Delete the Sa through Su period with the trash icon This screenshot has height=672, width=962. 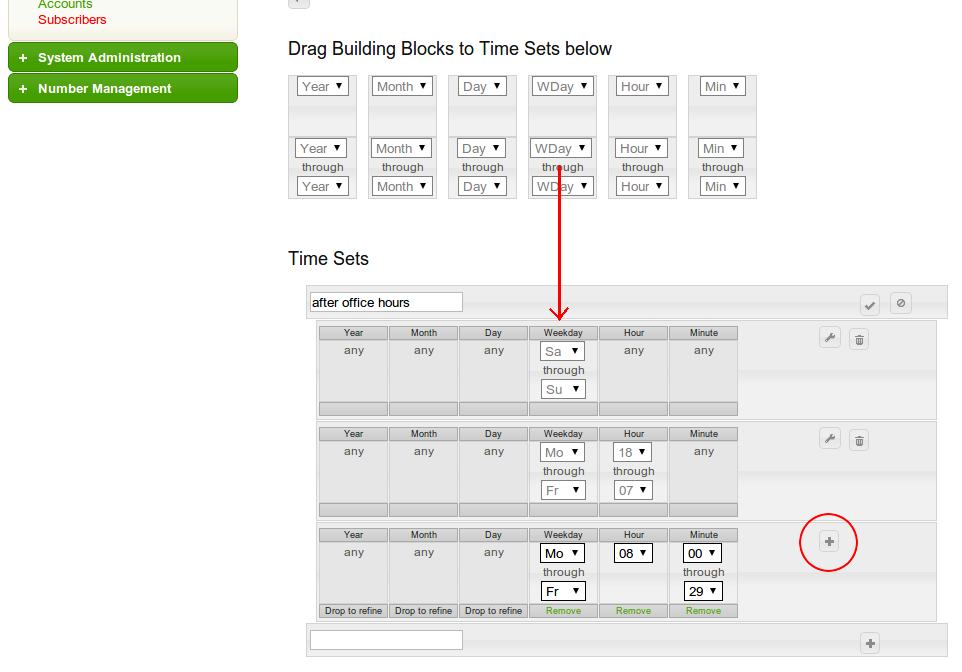pyautogui.click(x=859, y=339)
